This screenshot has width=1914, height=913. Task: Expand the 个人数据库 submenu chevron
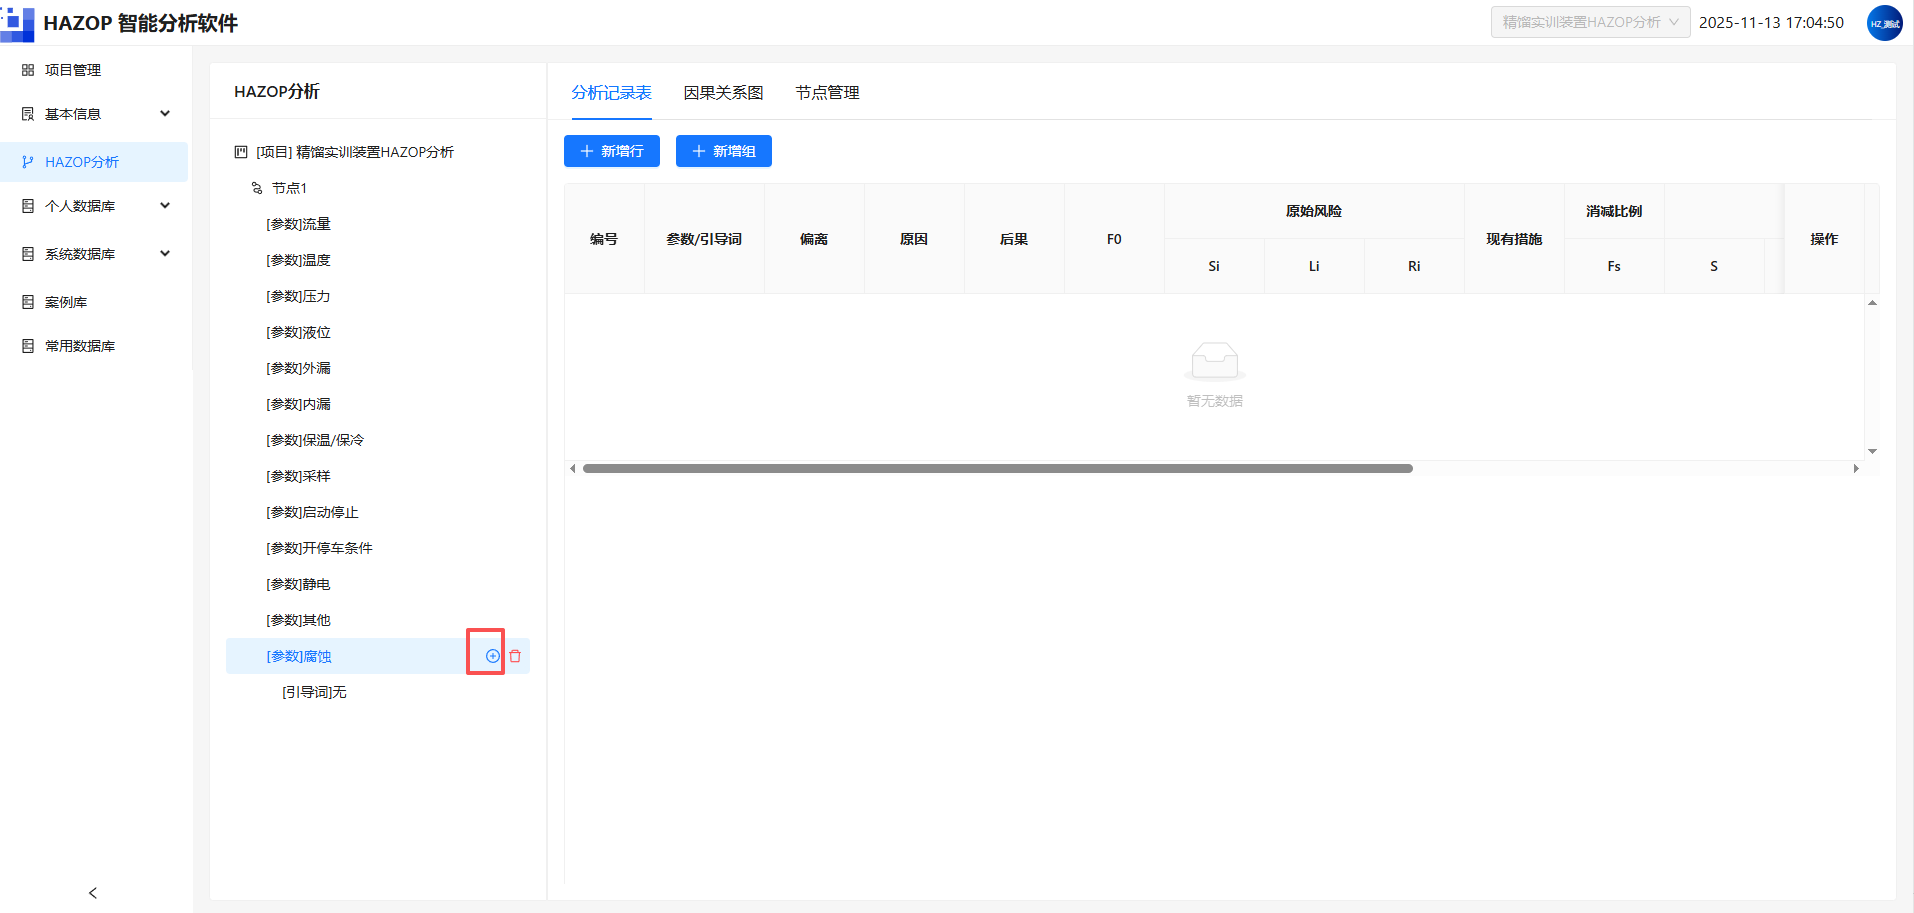click(x=165, y=206)
